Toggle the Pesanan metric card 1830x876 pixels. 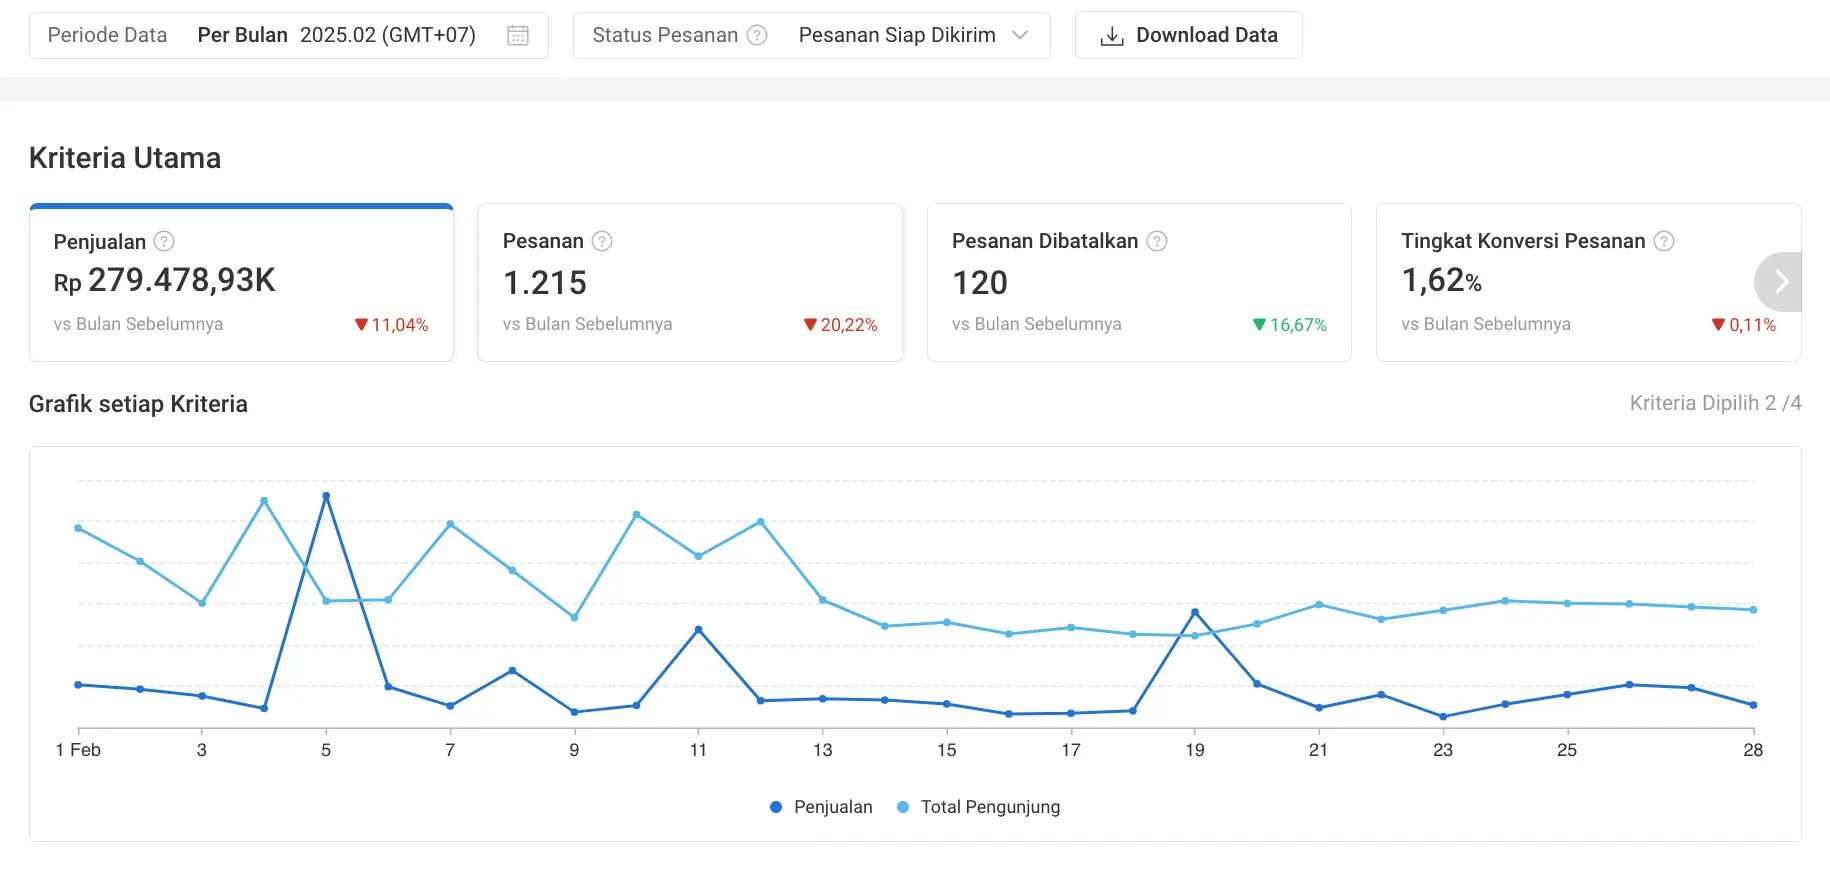[x=690, y=283]
